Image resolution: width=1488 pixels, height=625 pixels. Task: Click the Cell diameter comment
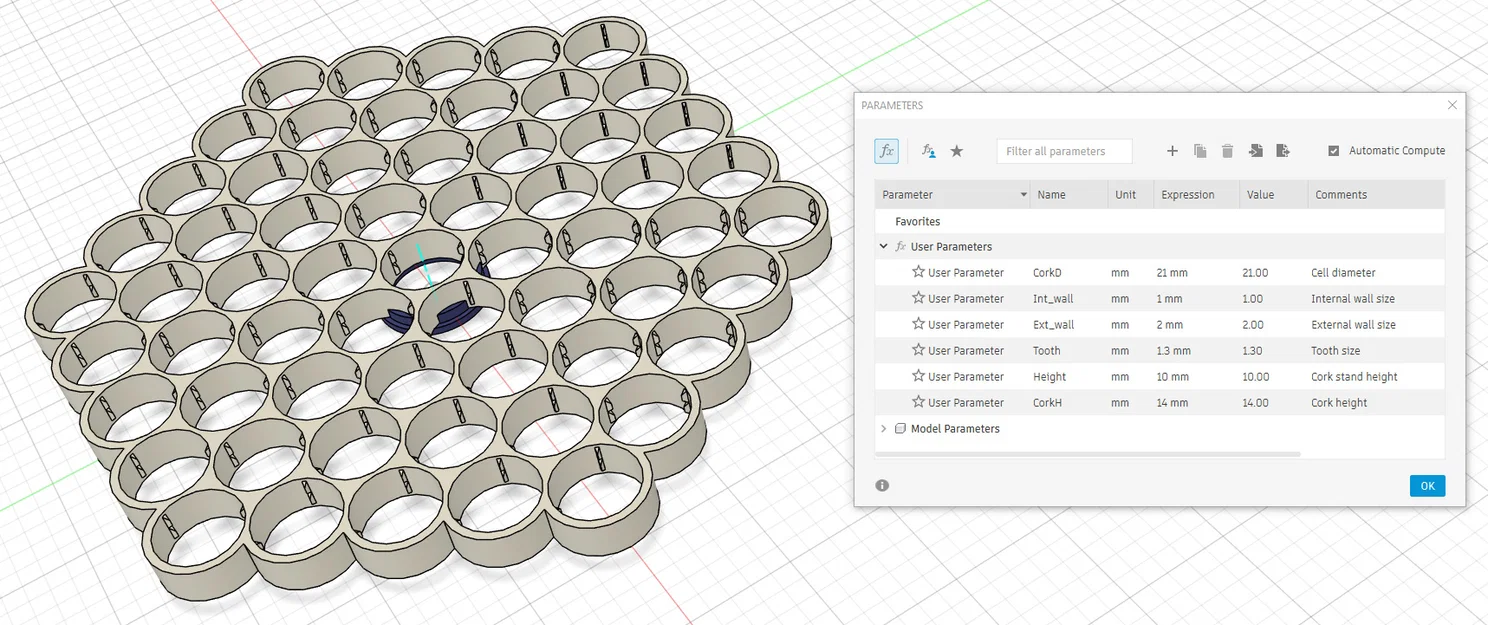1343,273
